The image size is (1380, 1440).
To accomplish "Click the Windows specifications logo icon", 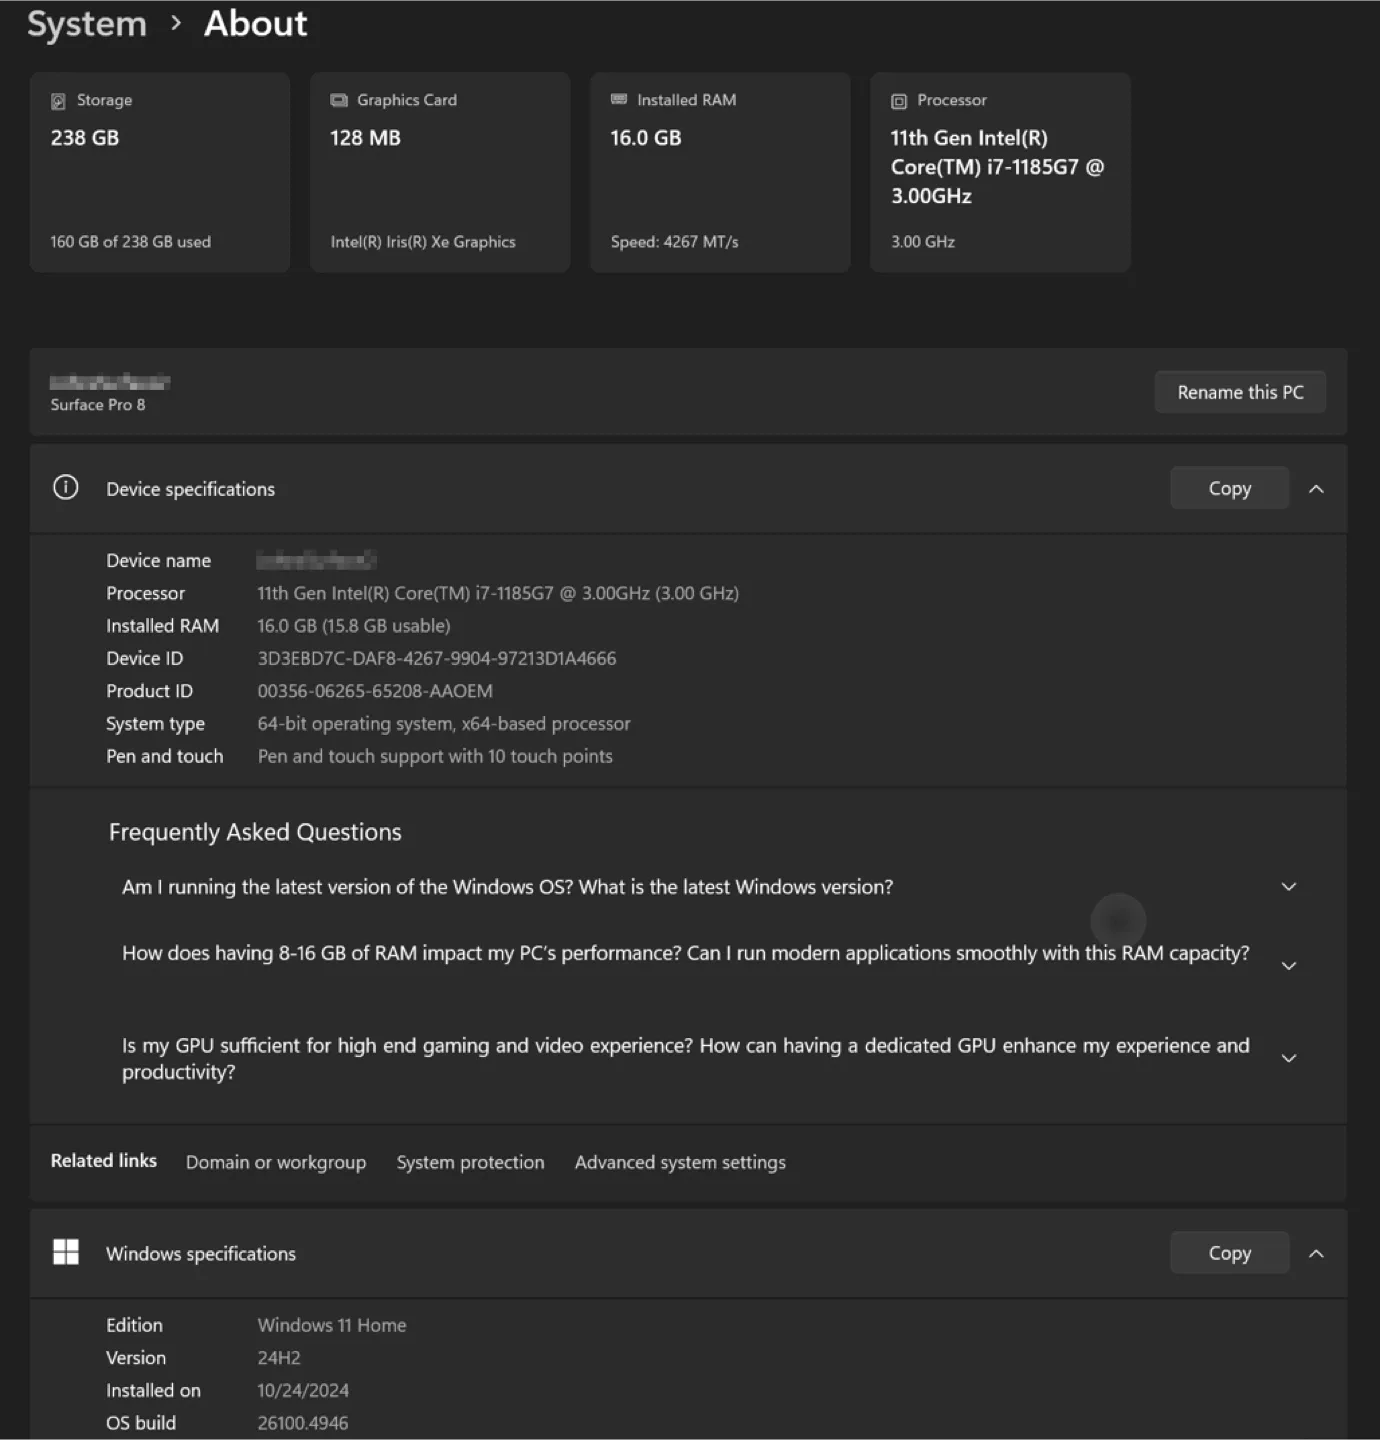I will (66, 1252).
